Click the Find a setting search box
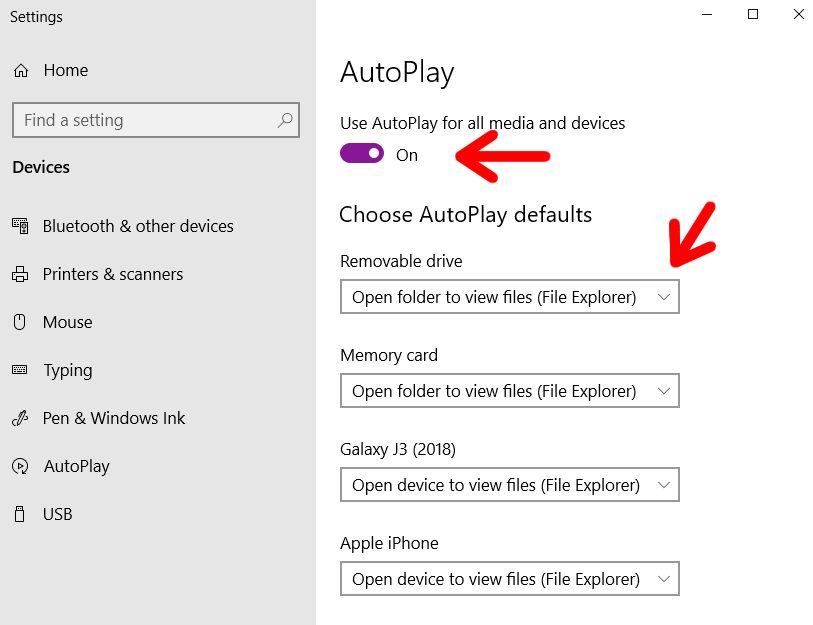This screenshot has width=813, height=625. 156,120
